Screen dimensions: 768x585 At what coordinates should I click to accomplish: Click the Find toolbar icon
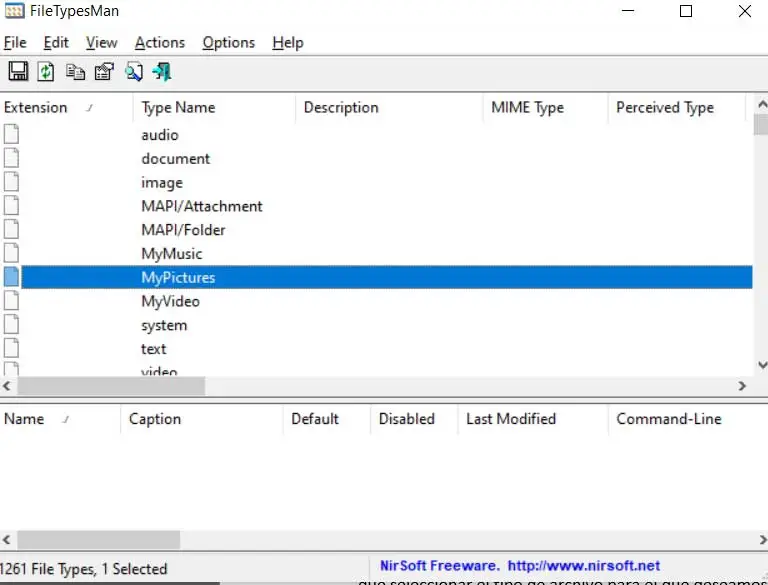134,72
